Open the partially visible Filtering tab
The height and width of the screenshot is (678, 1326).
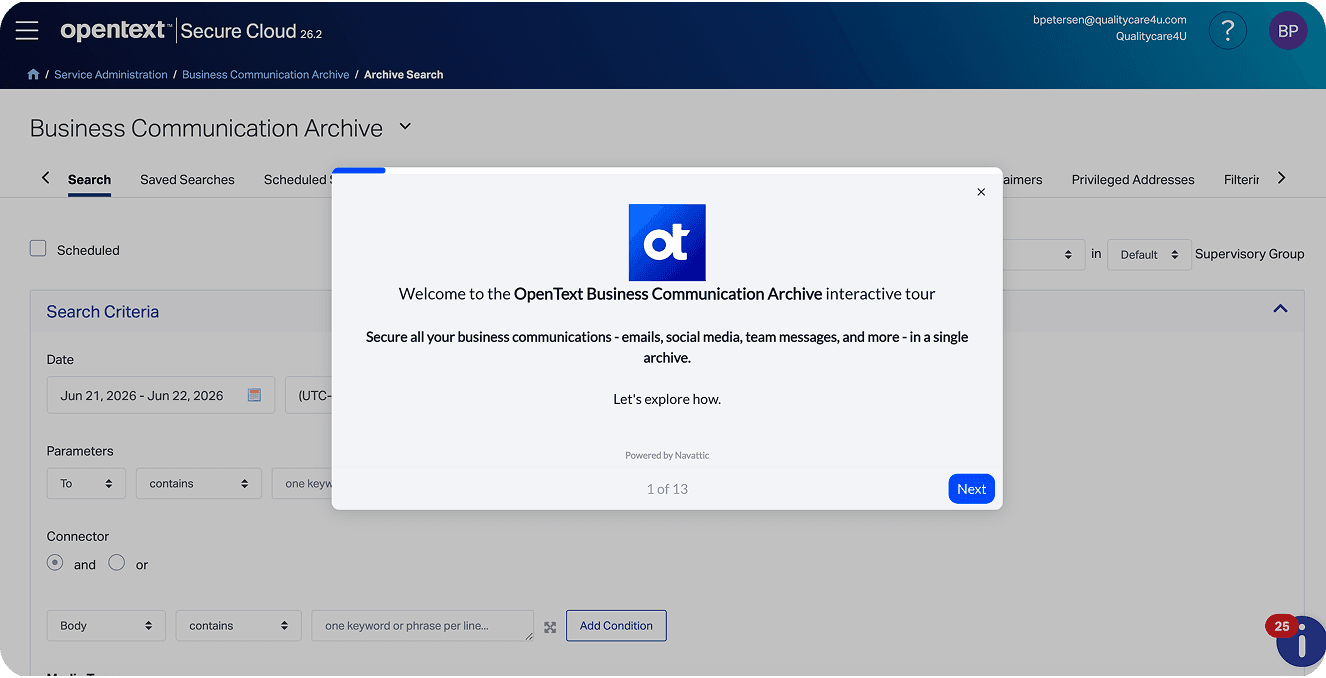(1241, 180)
